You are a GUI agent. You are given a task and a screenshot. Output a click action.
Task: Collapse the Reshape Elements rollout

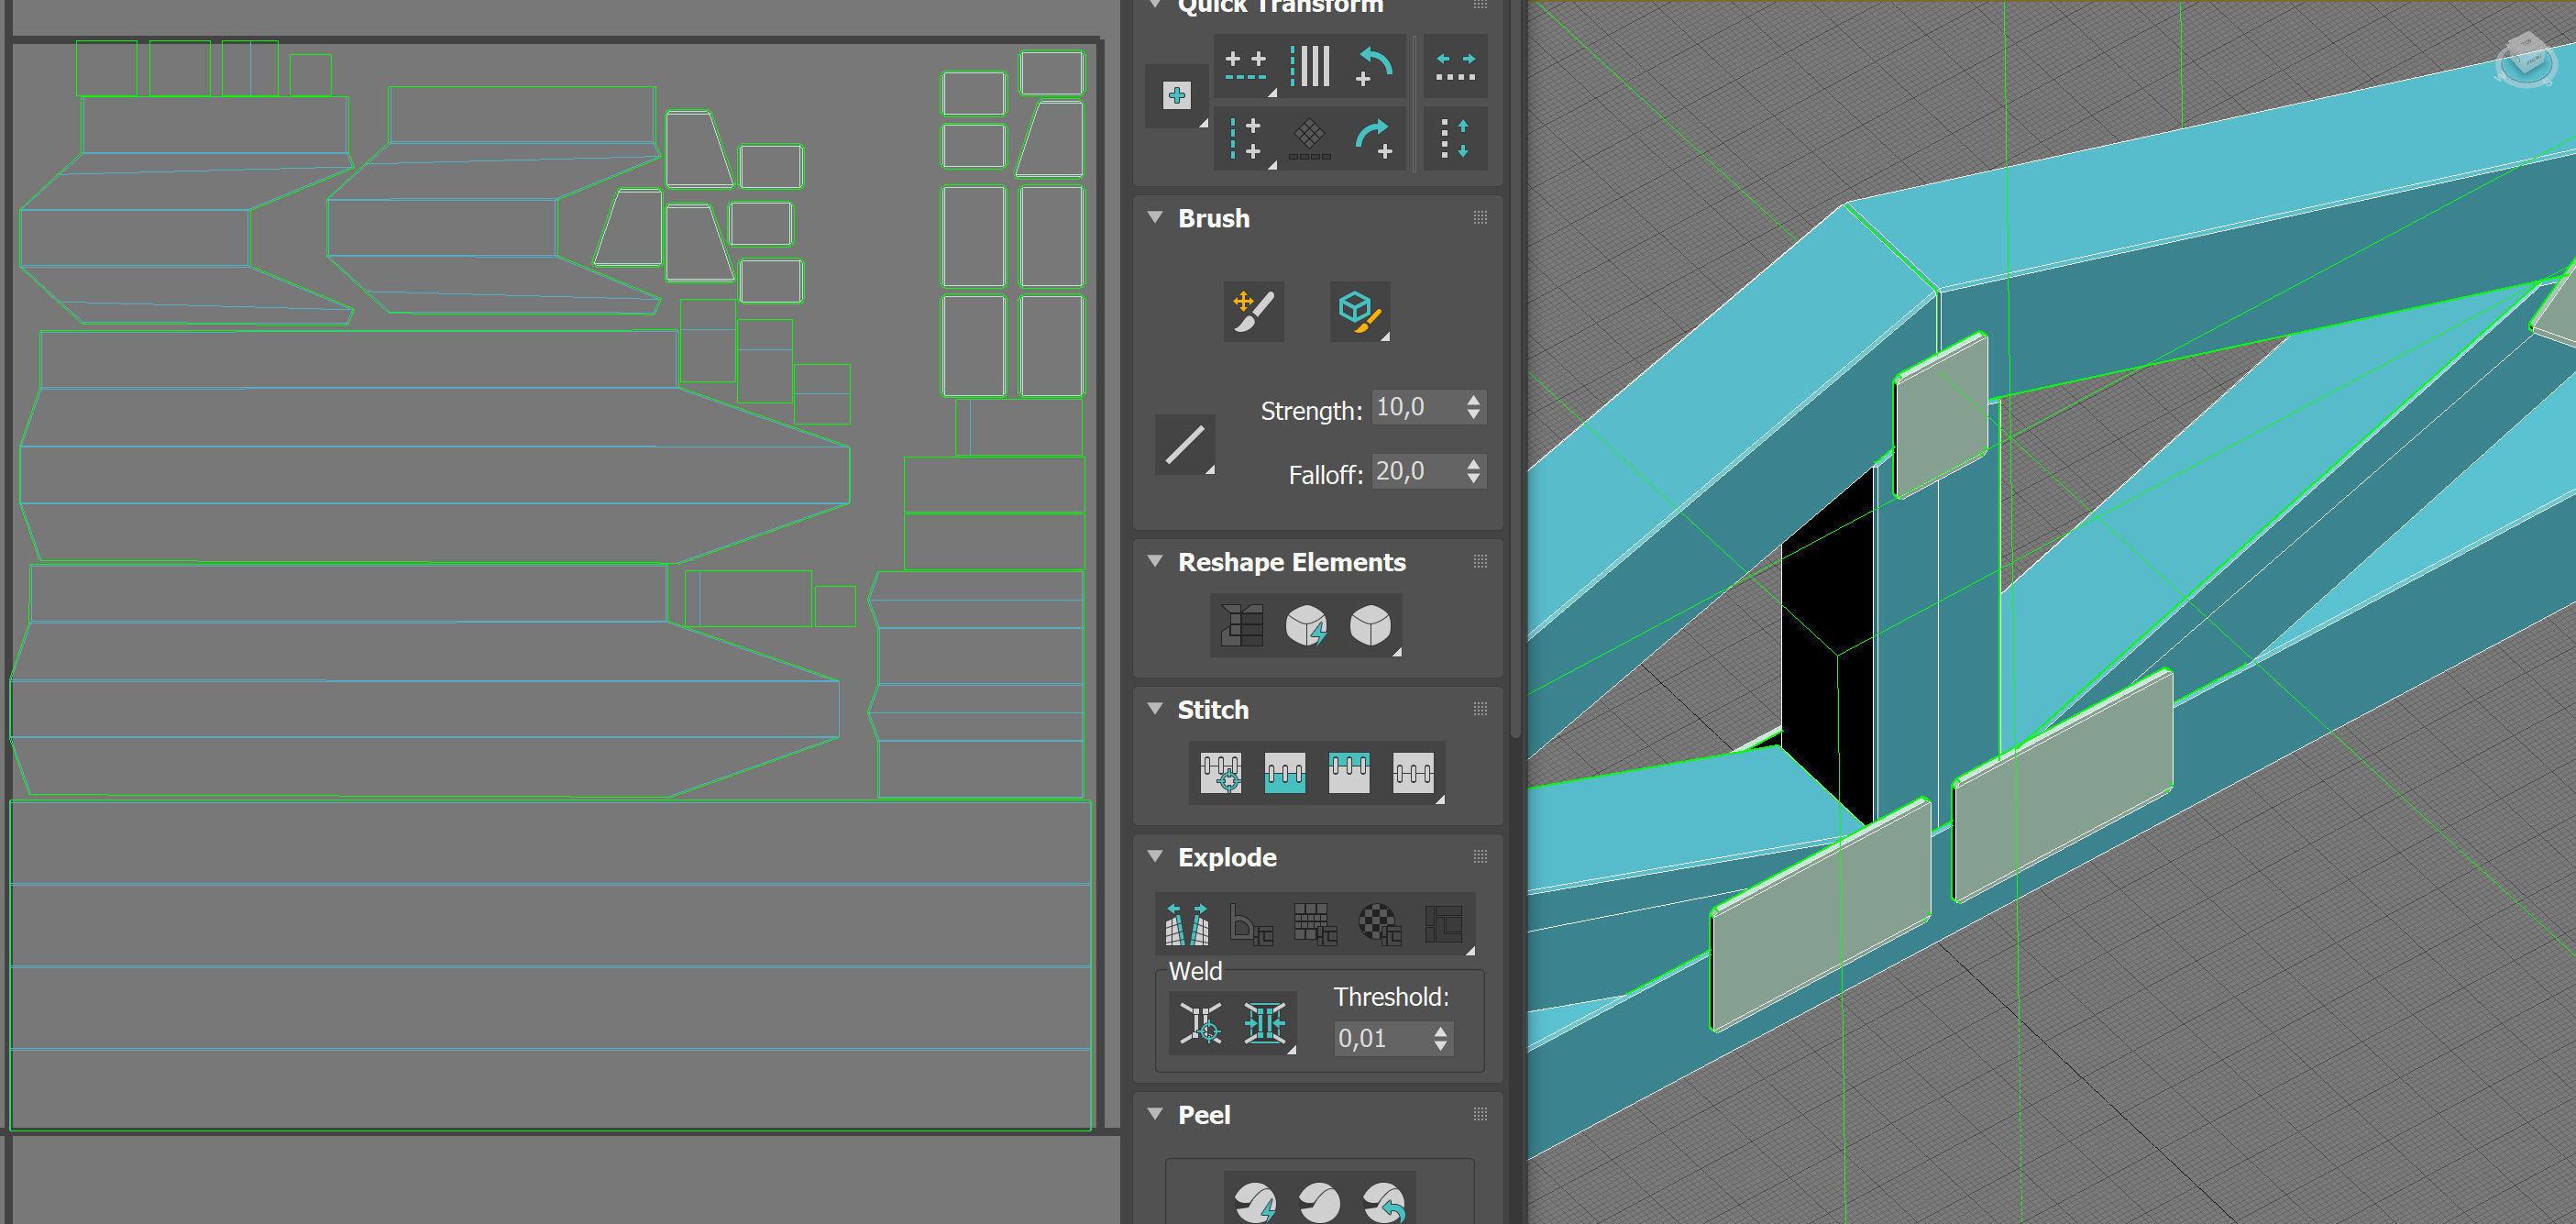[x=1155, y=562]
